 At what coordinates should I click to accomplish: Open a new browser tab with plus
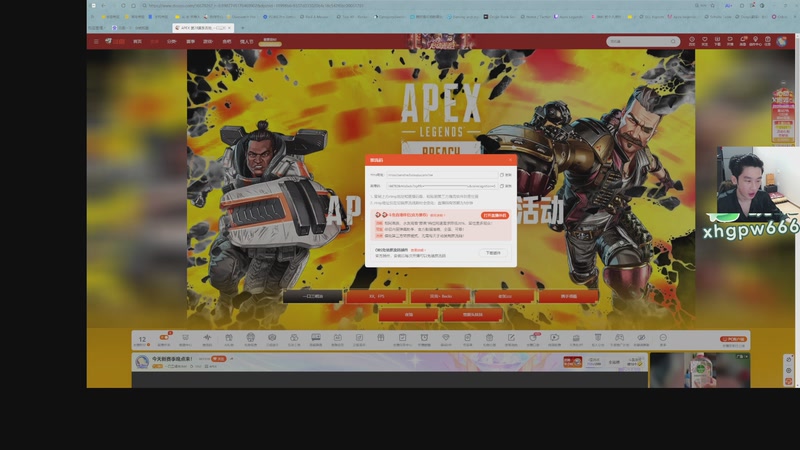(x=242, y=28)
